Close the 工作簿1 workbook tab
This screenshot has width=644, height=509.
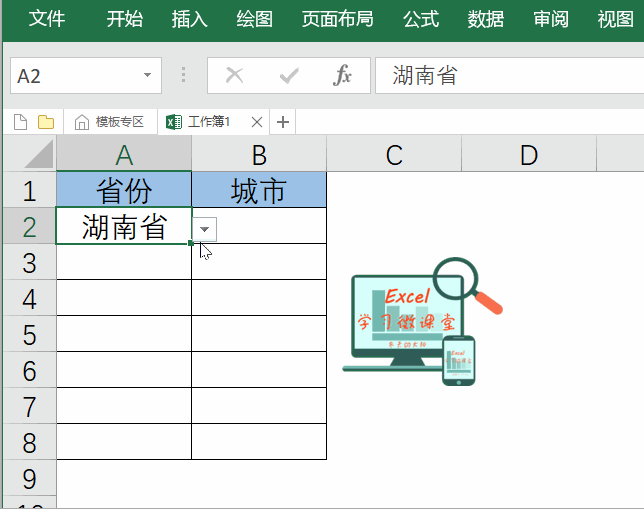(257, 122)
